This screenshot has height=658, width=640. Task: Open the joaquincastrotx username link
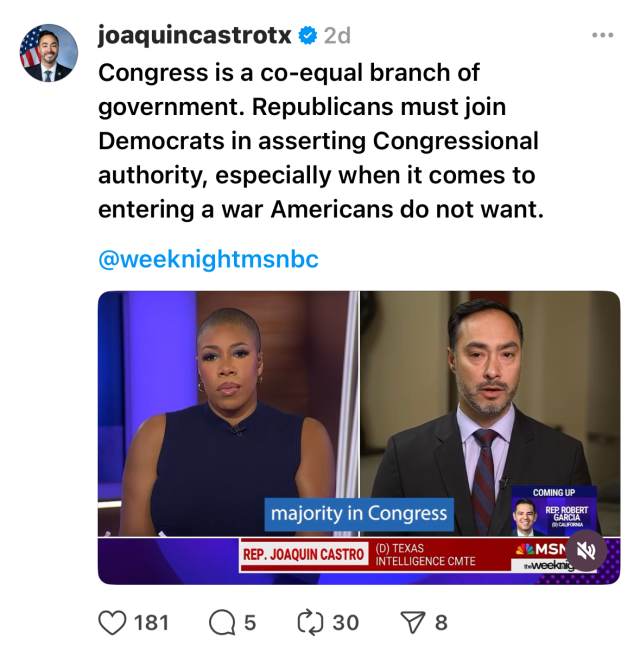[x=194, y=35]
